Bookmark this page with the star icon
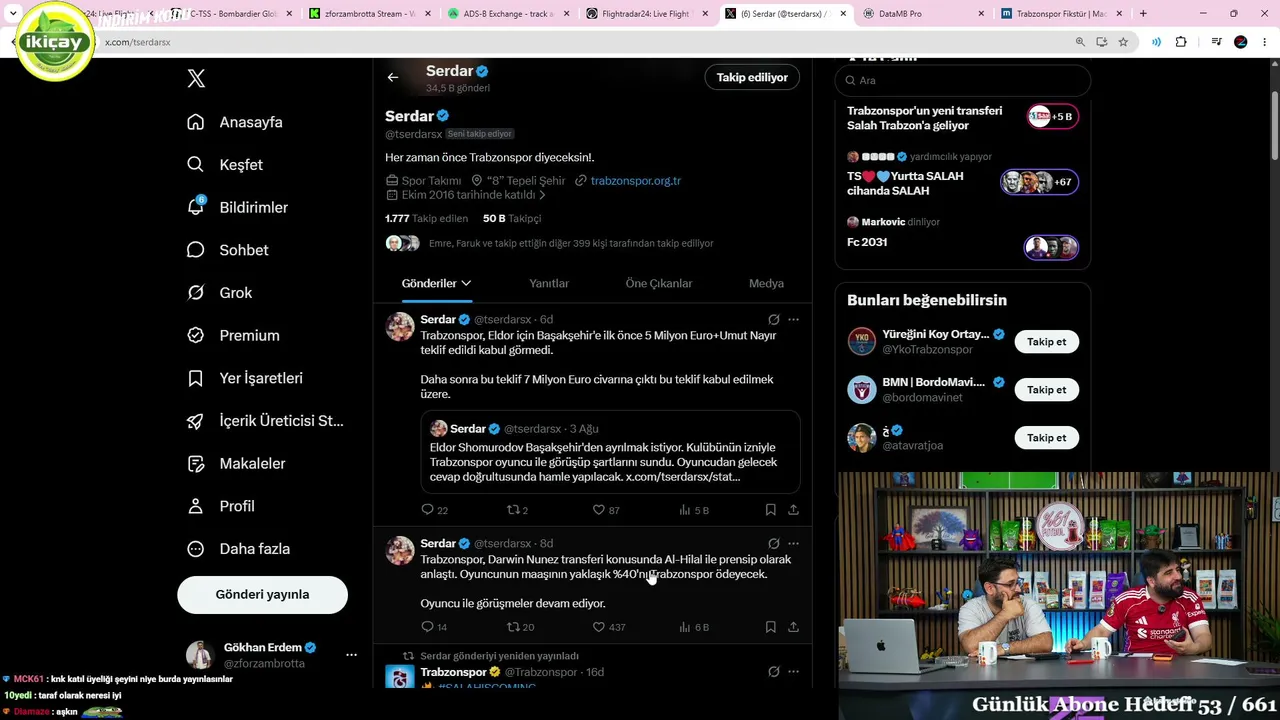This screenshot has width=1280, height=720. click(1123, 42)
